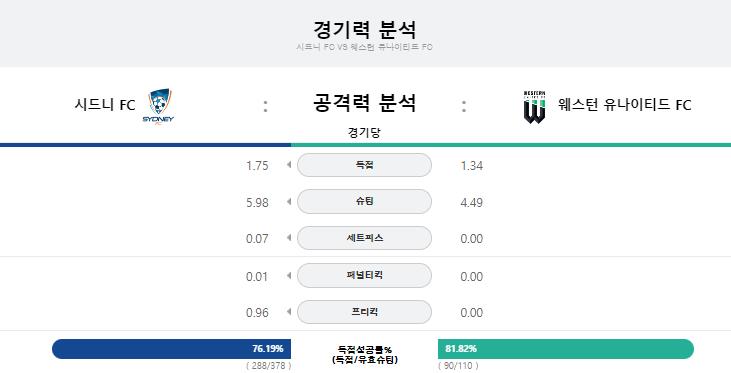The image size is (731, 373).
Task: Select the 페널티킥 stat pill
Action: click(364, 276)
